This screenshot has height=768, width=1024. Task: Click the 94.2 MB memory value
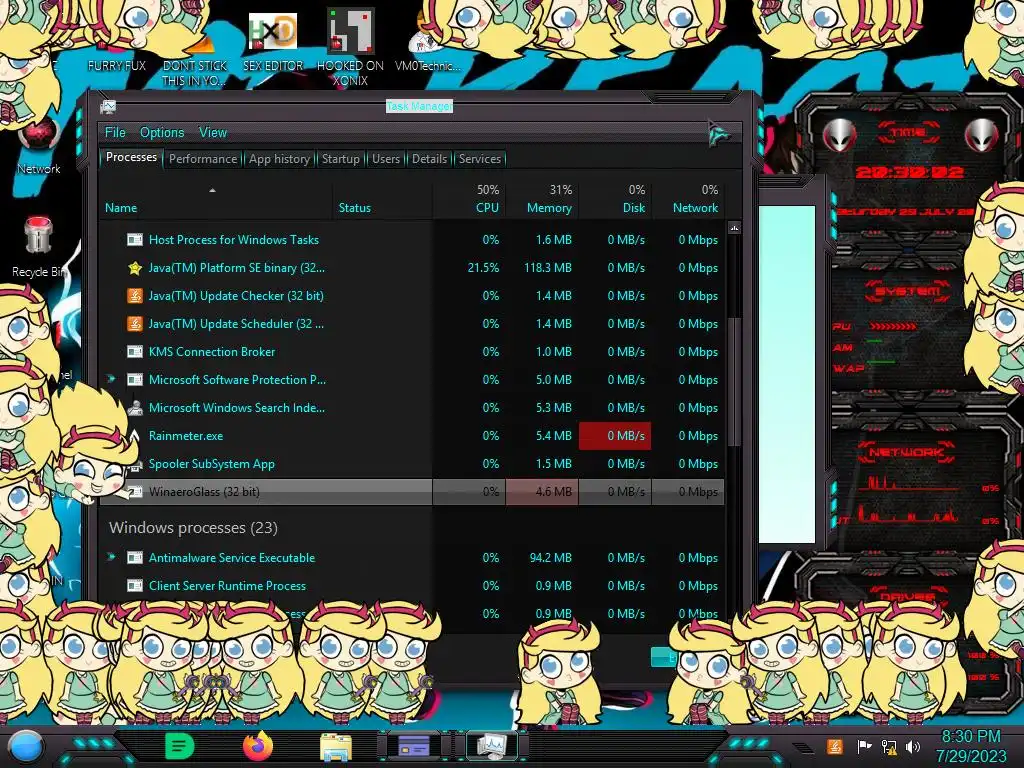pos(551,558)
